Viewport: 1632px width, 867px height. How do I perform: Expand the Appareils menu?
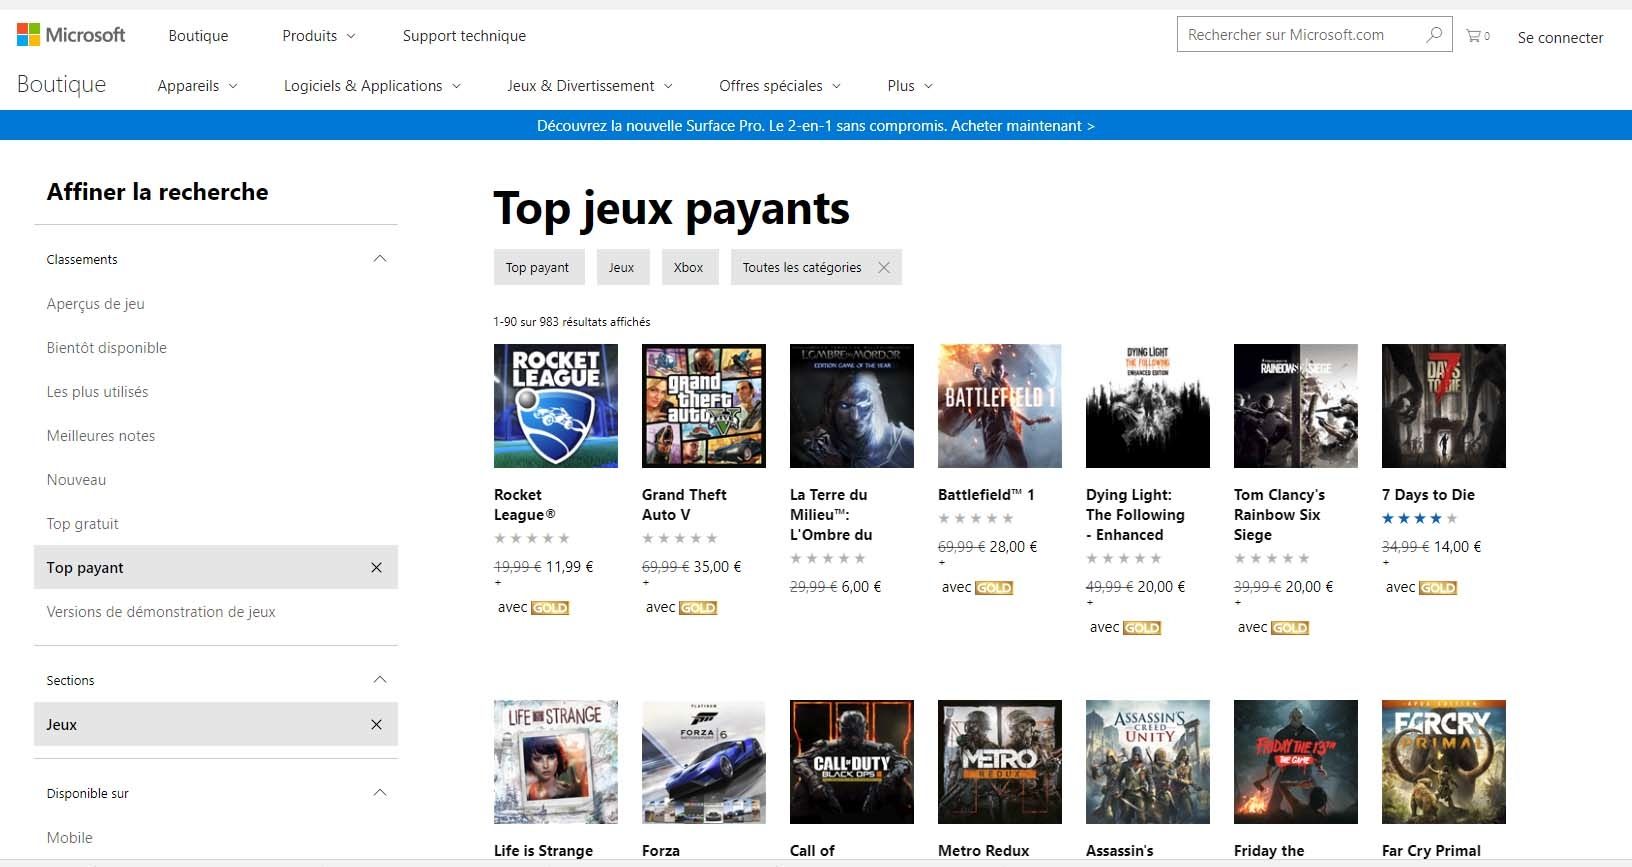point(198,86)
